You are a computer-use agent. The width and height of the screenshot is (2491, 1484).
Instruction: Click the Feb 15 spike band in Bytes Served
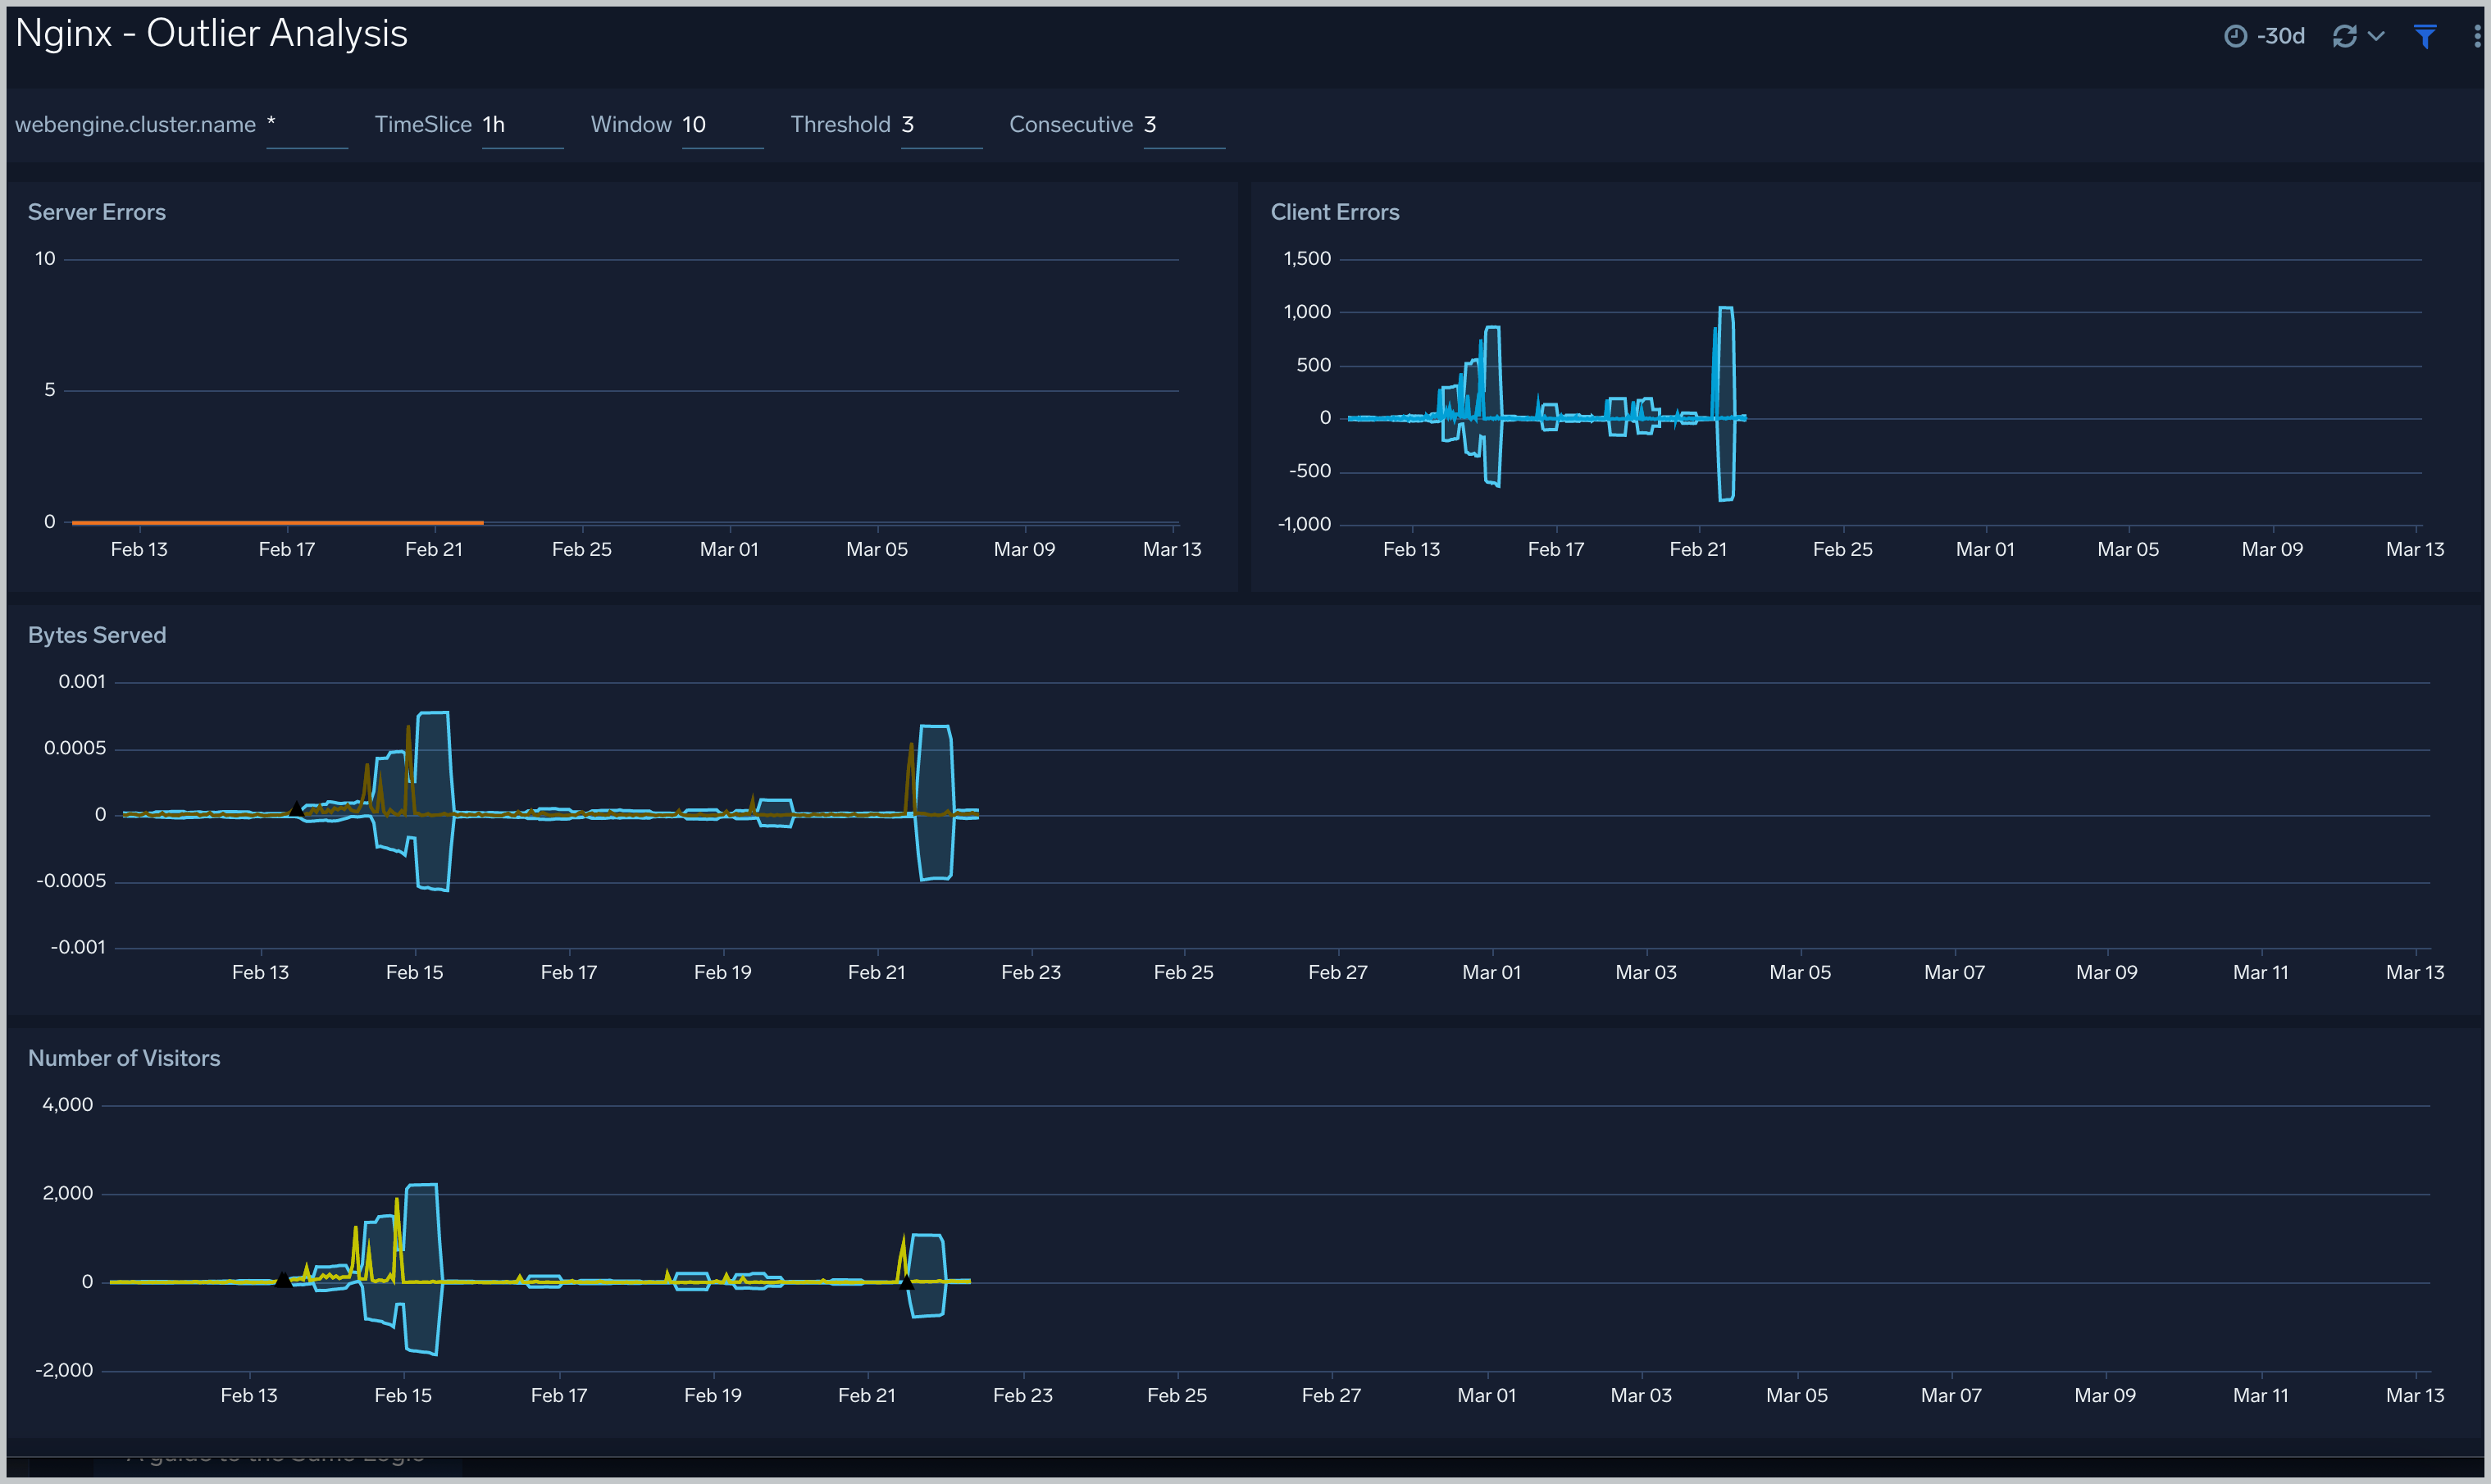(433, 800)
